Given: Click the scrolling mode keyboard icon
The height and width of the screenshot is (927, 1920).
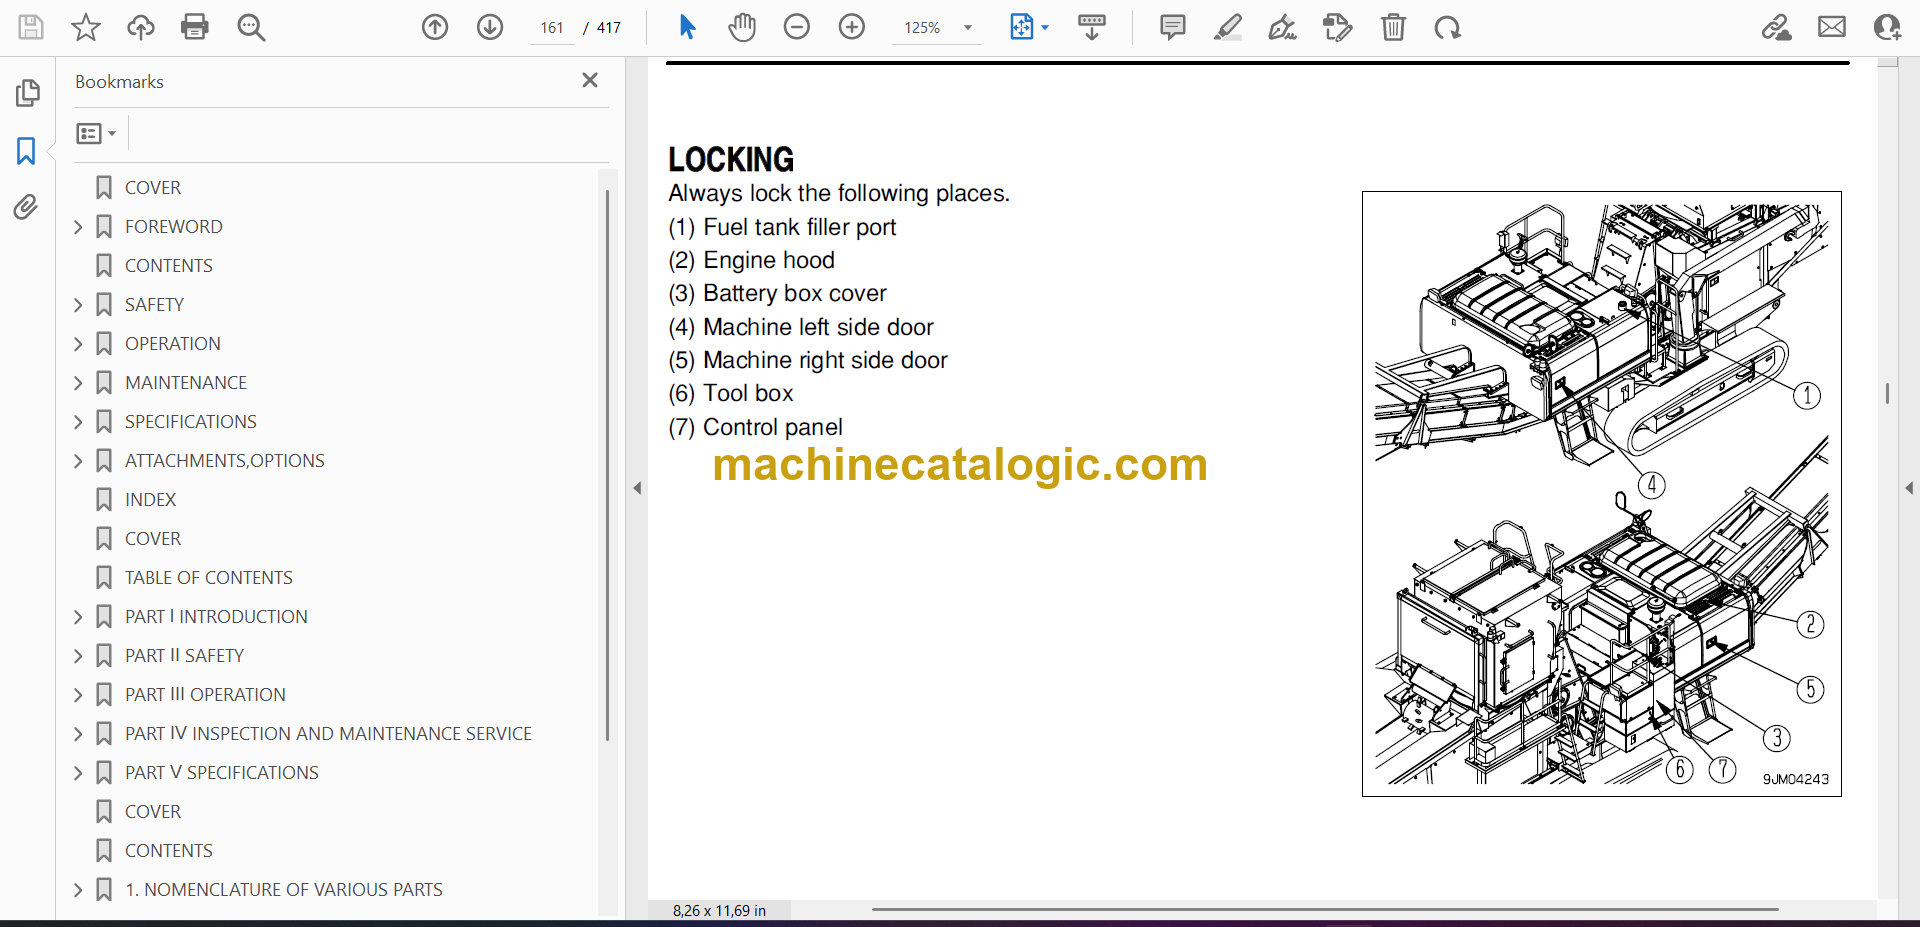Looking at the screenshot, I should tap(1092, 27).
